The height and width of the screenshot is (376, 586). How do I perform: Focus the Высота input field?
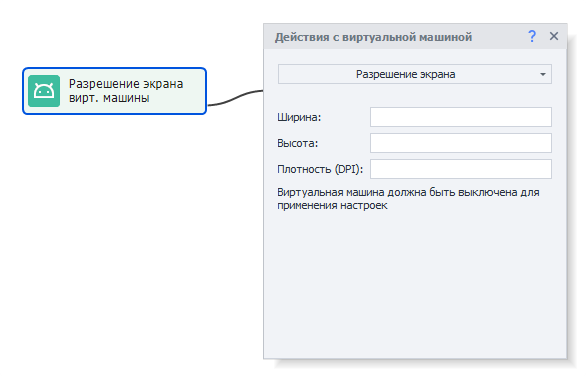pos(461,143)
